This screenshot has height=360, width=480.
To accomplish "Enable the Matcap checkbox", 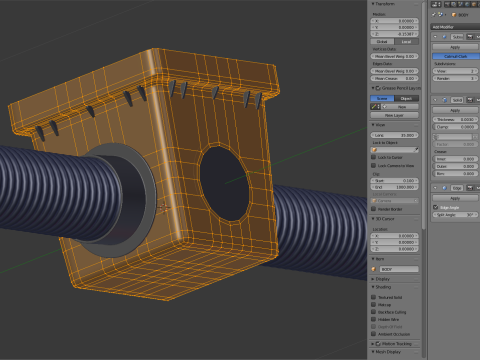I will pos(374,304).
